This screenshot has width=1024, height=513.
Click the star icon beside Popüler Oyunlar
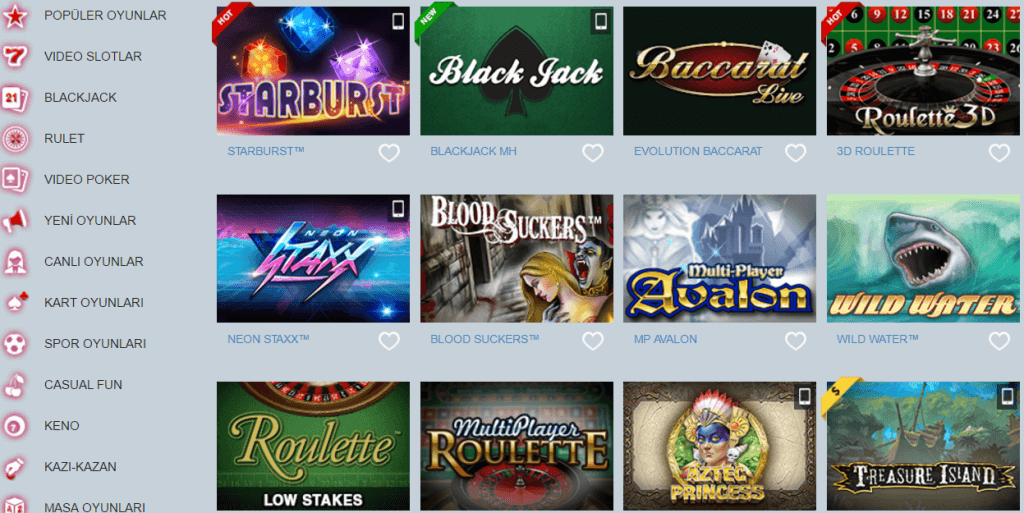(15, 16)
